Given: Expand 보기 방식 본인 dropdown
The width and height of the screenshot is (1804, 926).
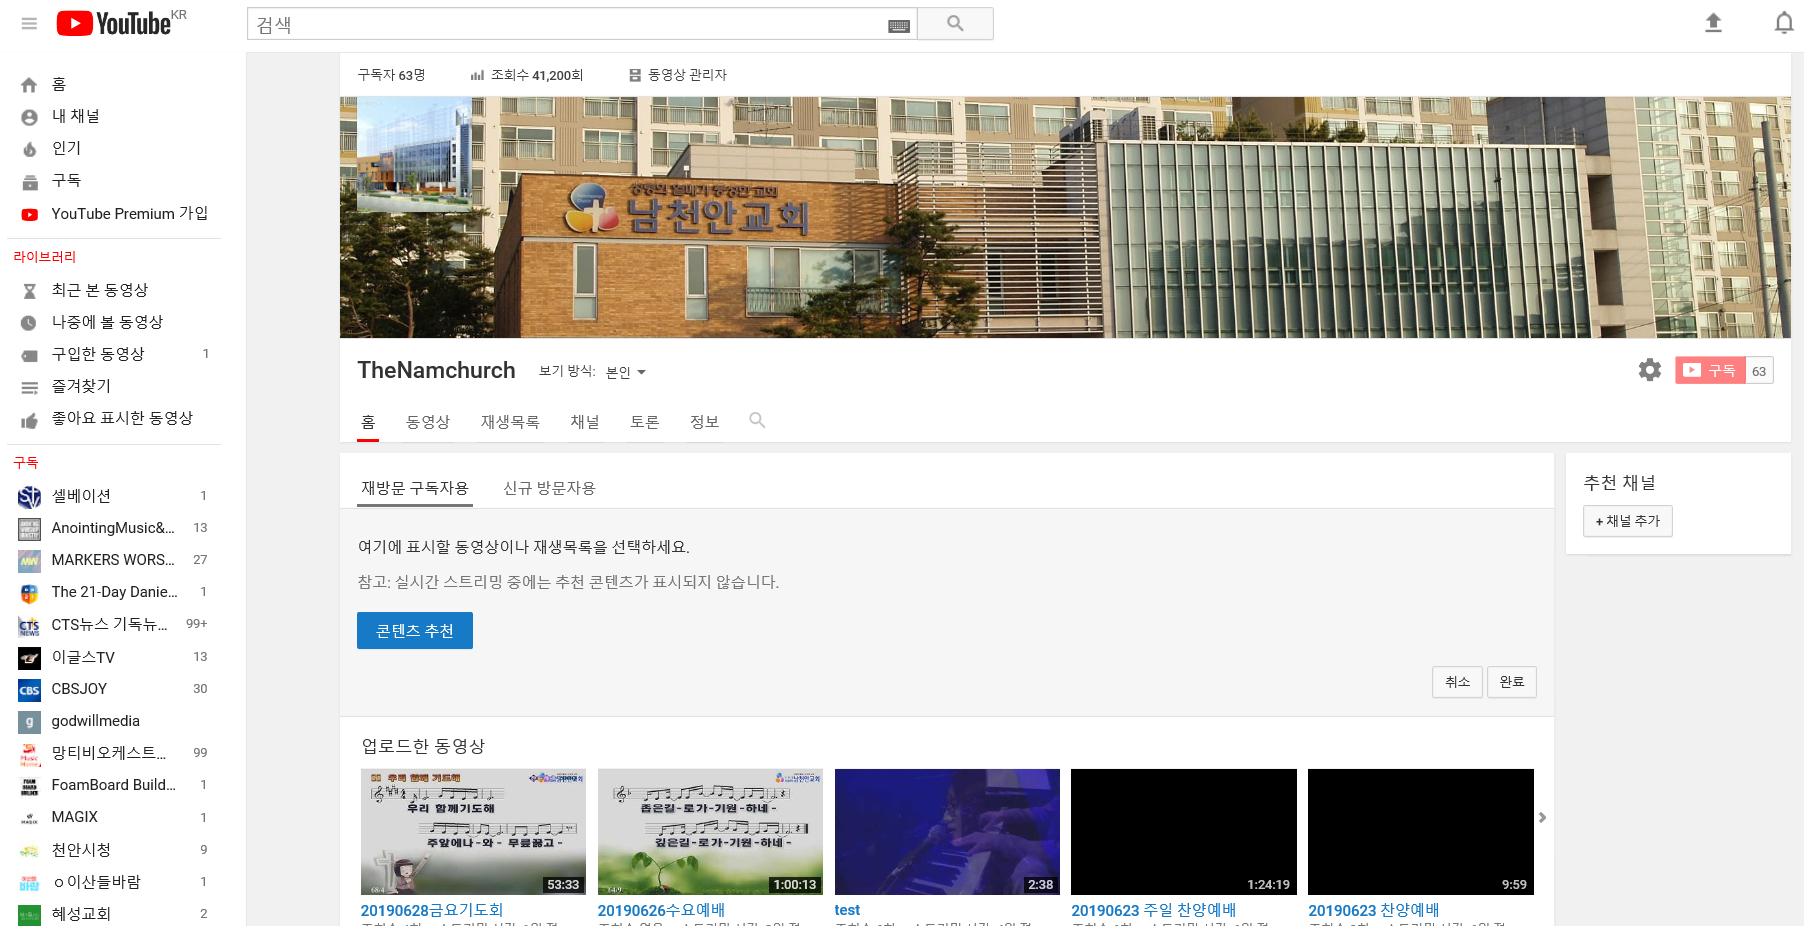Looking at the screenshot, I should 625,372.
